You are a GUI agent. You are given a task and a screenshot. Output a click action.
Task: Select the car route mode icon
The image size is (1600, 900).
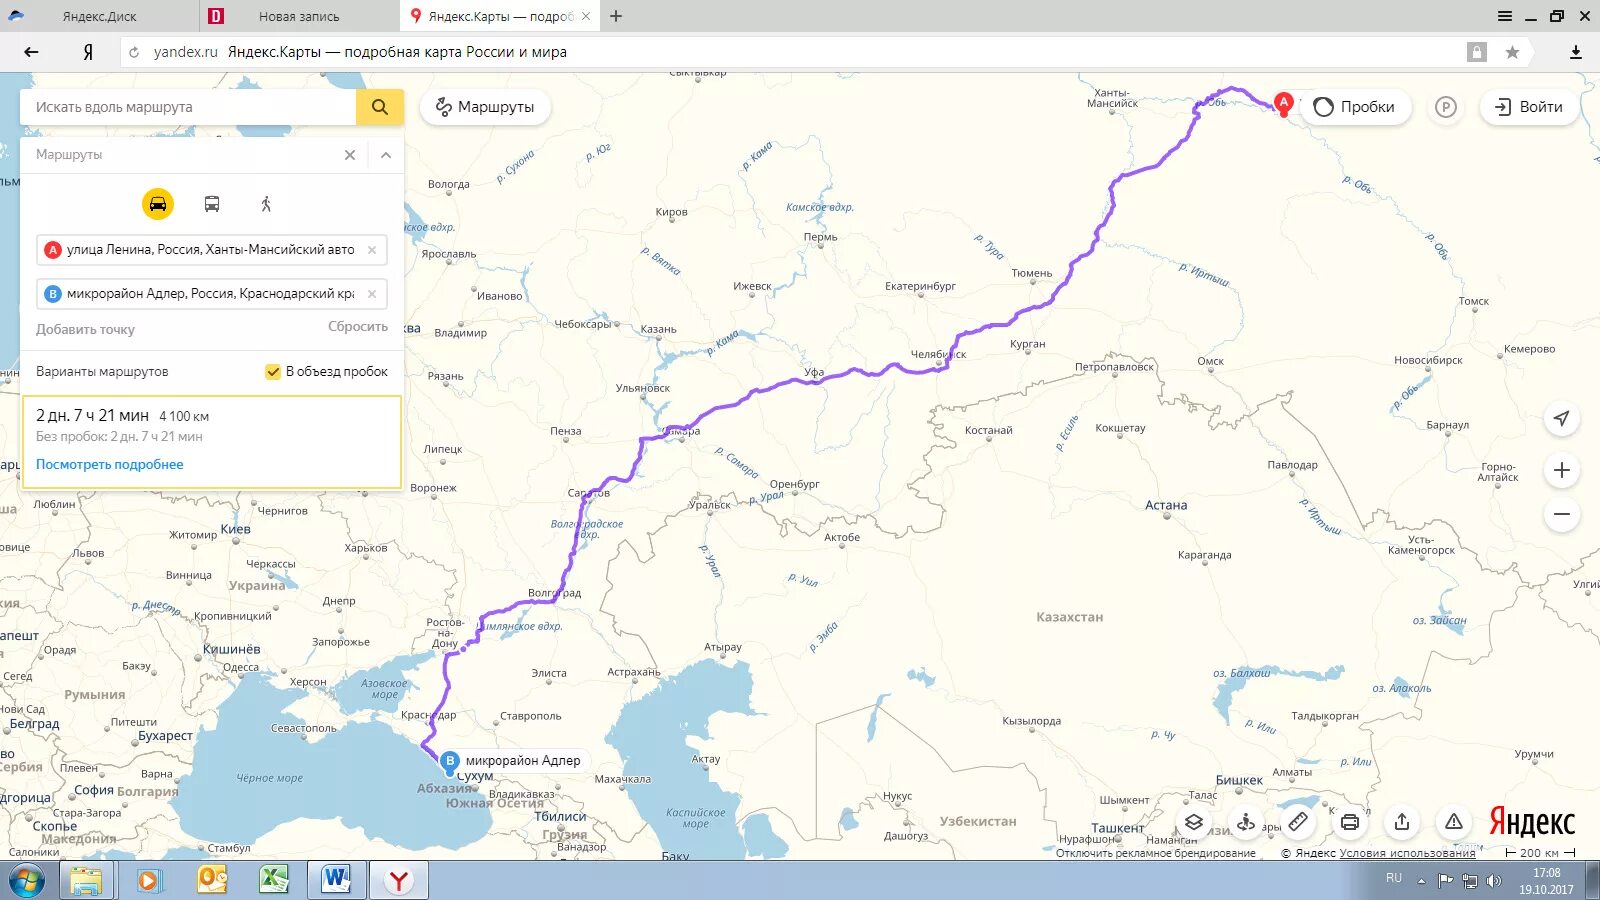pyautogui.click(x=158, y=204)
